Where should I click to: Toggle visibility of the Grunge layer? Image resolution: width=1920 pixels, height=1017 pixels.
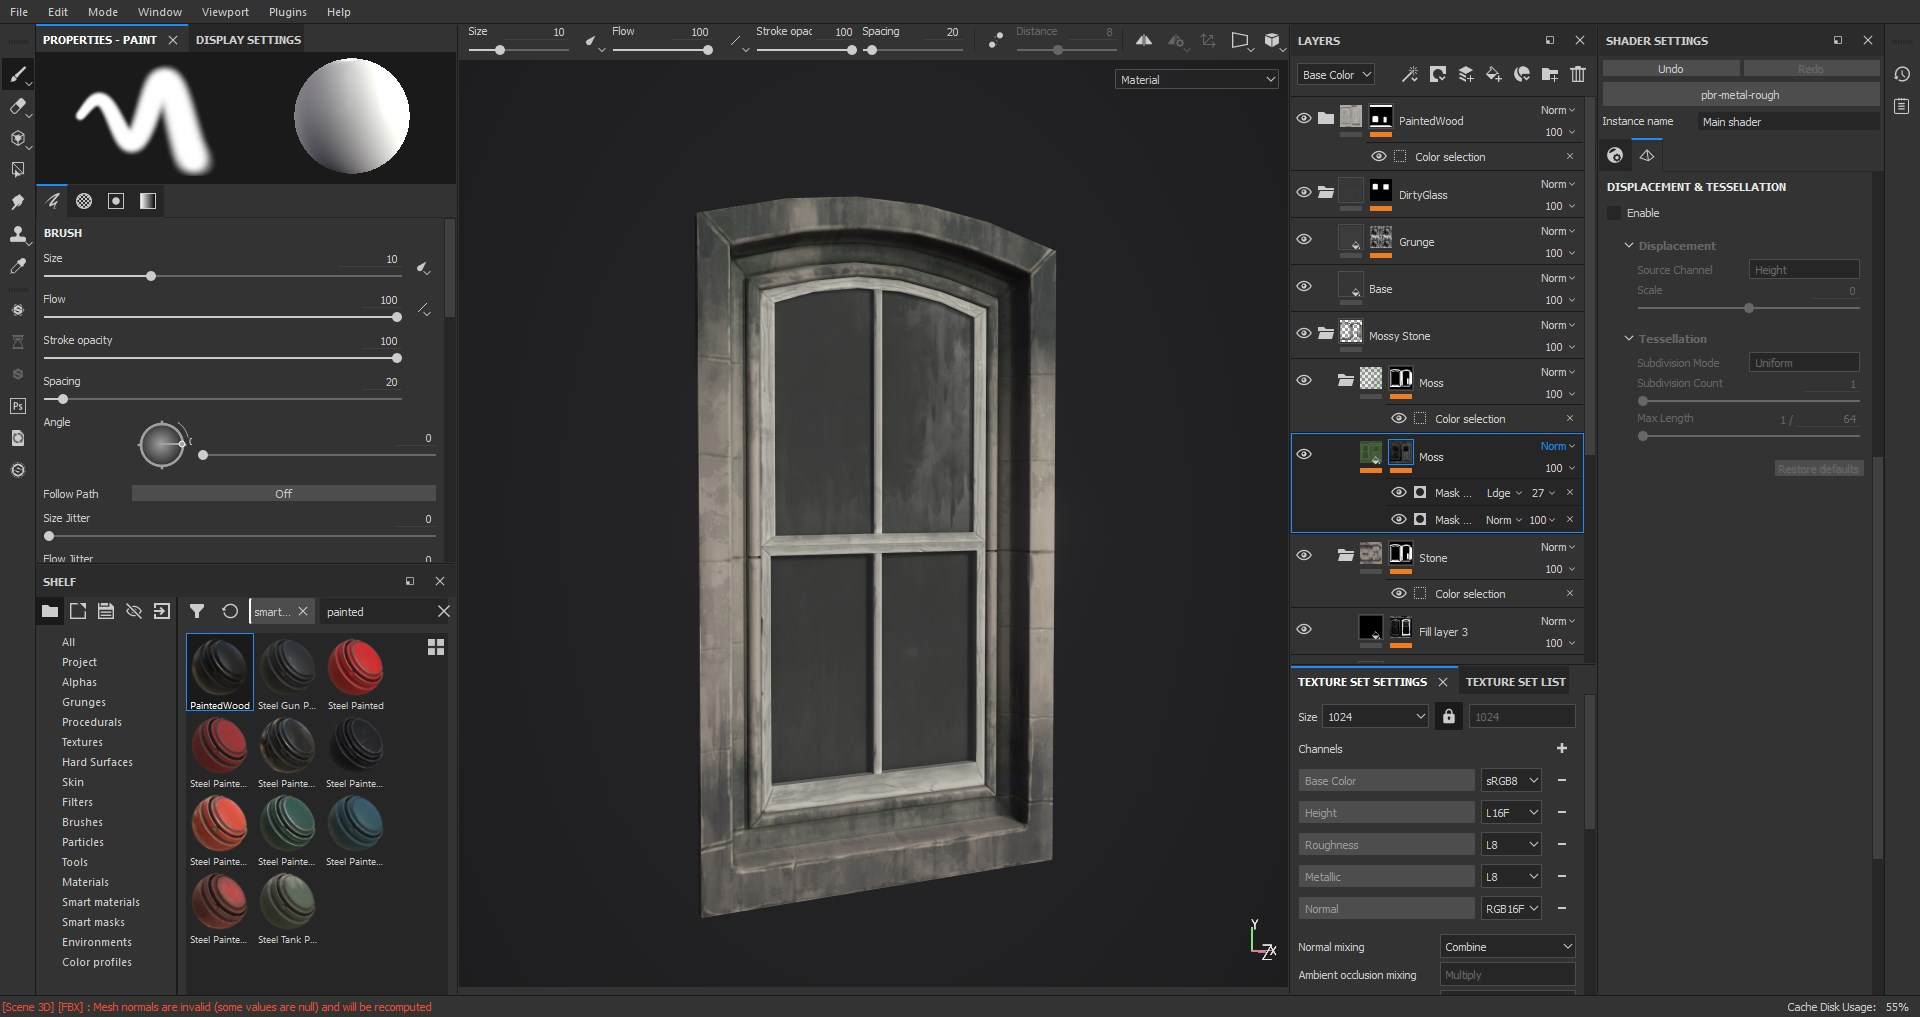tap(1304, 239)
